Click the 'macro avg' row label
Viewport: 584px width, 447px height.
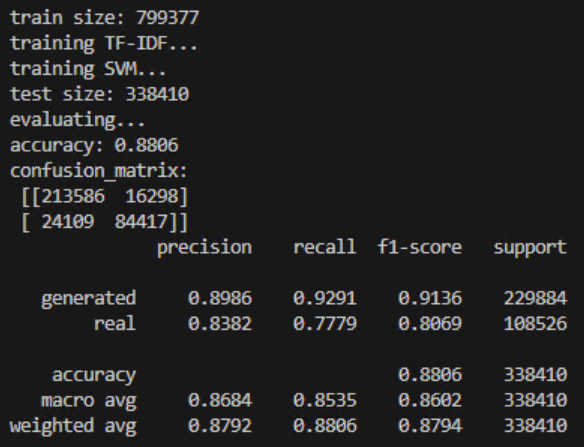tap(89, 401)
